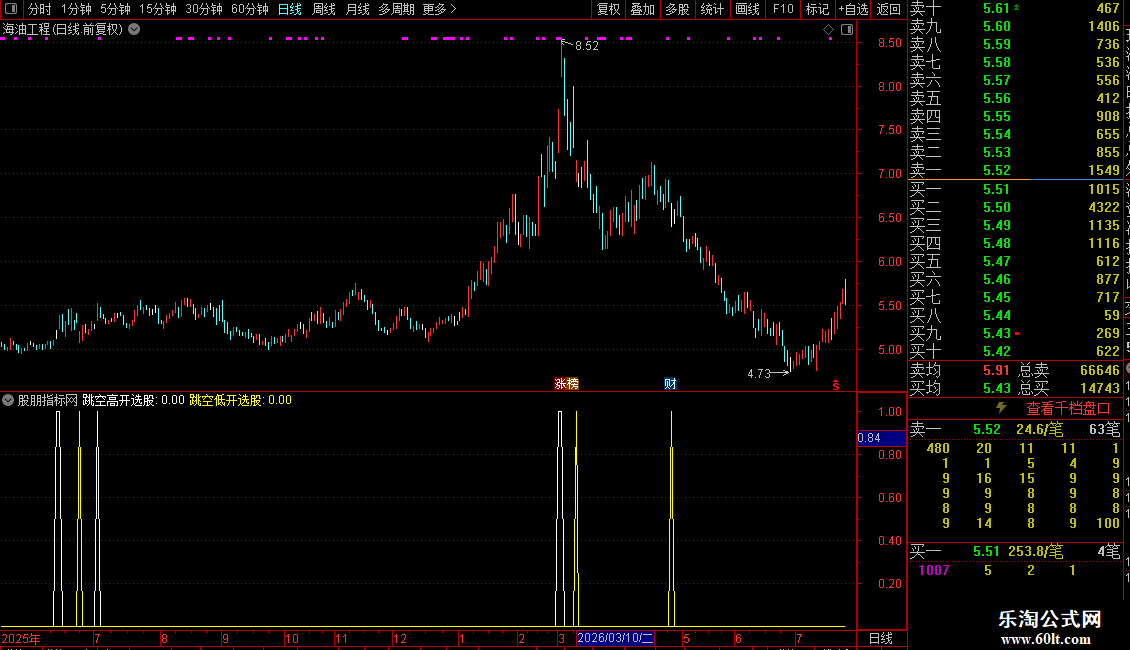Toggle the sidebar panel icon at the top-left
Screen dimensions: 1130x650
coord(11,9)
